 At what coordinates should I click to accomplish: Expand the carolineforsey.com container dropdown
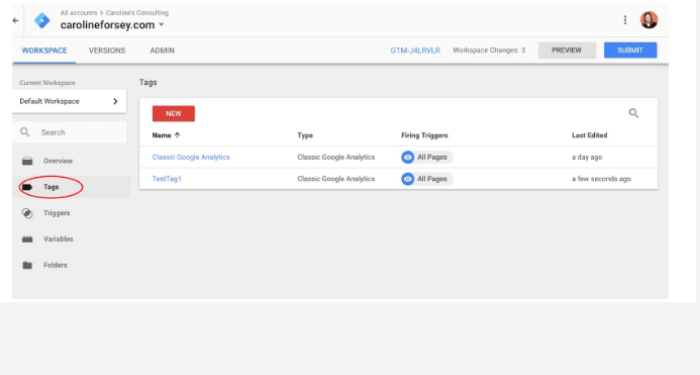(161, 25)
